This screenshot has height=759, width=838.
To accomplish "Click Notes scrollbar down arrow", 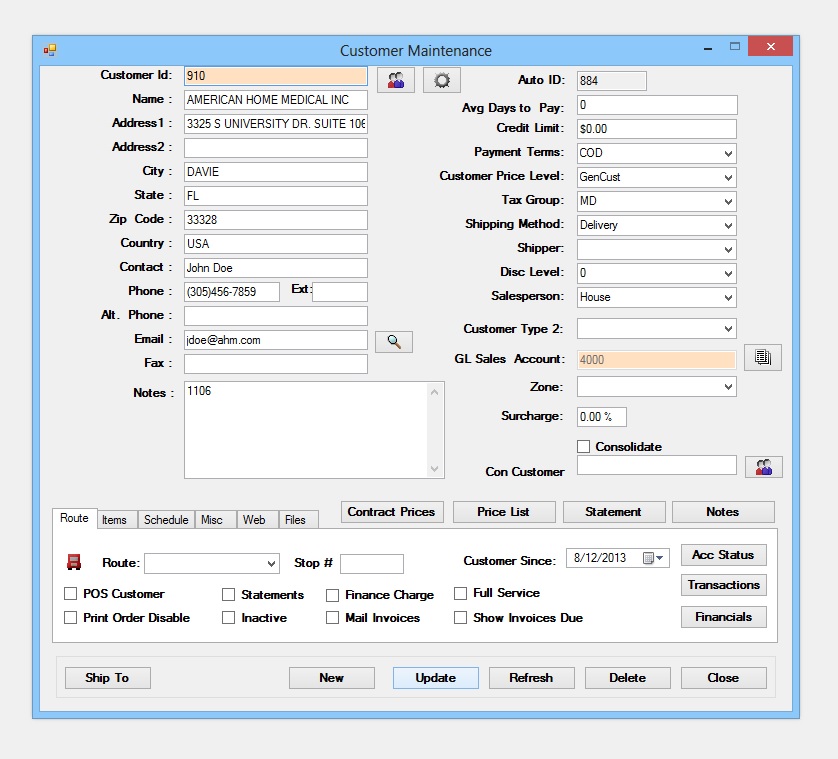I will coord(434,469).
